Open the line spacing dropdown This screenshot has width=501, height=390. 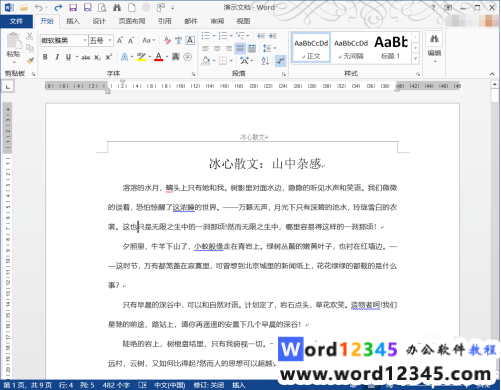pyautogui.click(x=269, y=48)
